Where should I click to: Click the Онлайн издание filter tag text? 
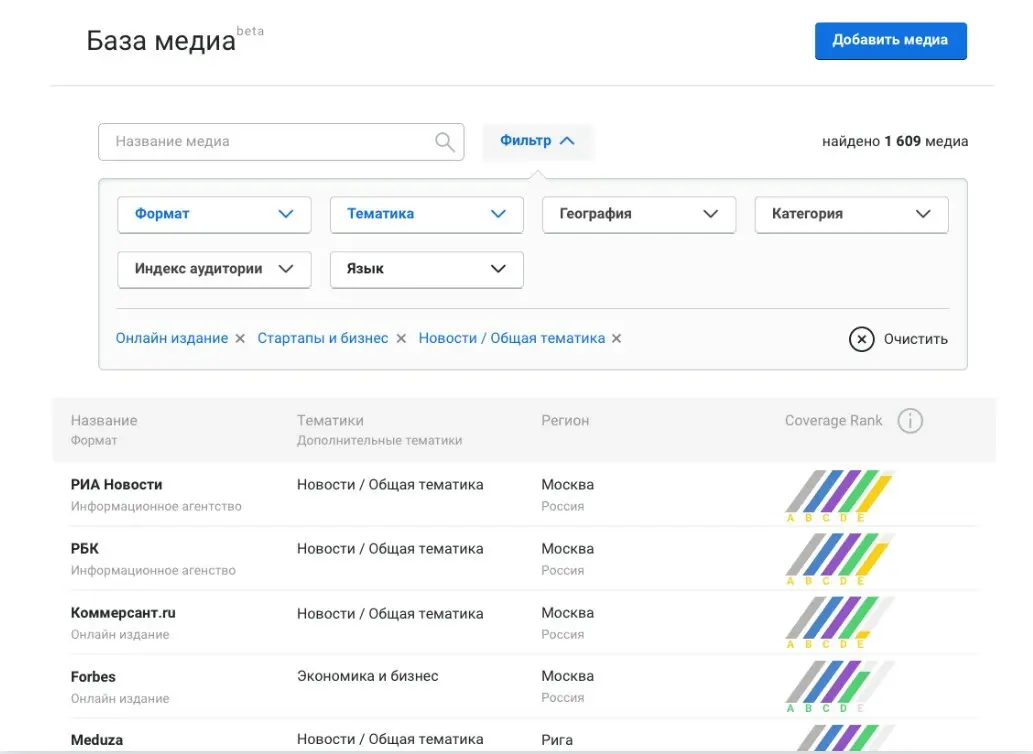172,338
